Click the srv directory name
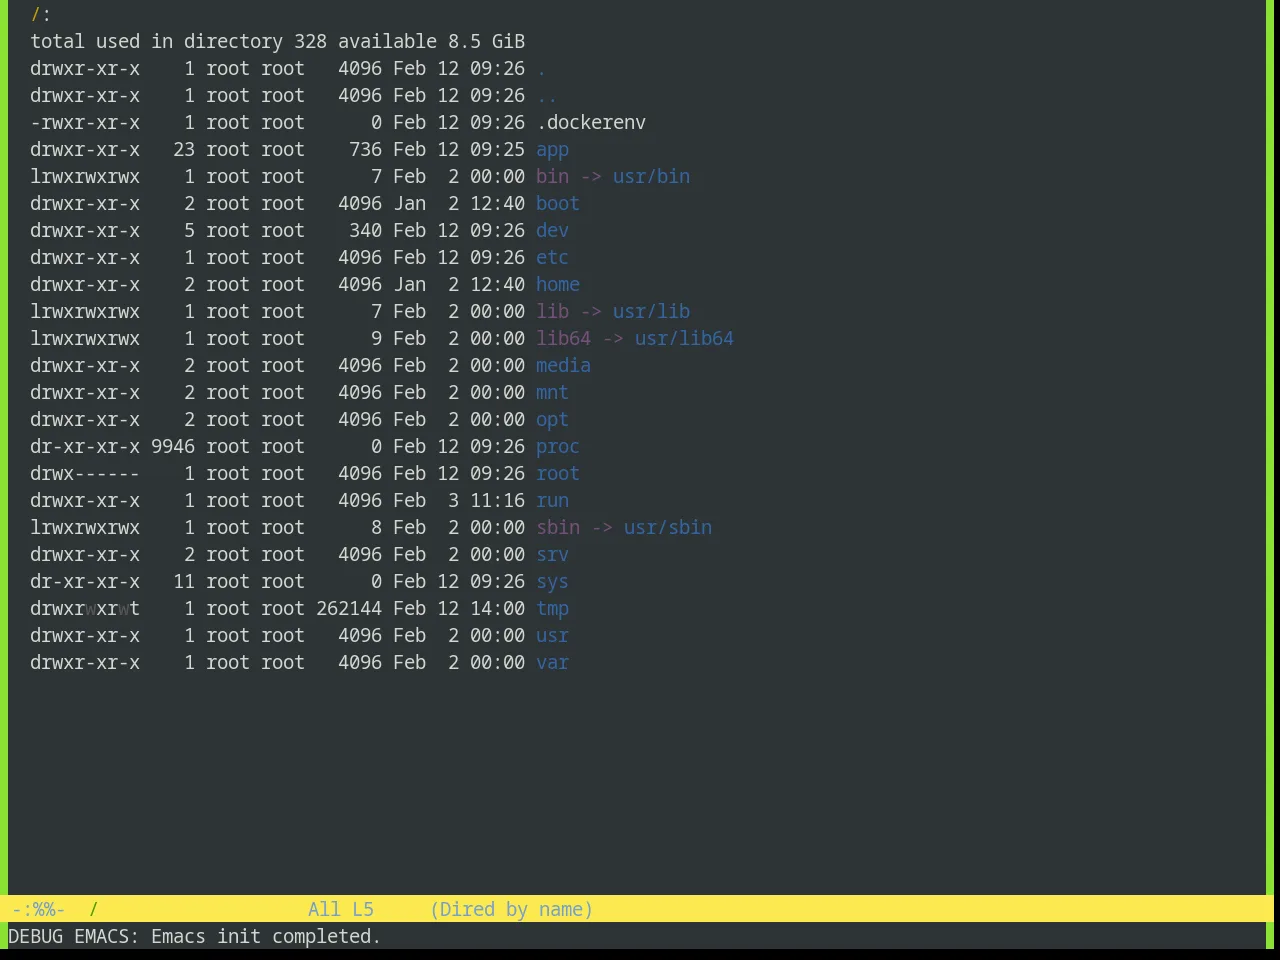 (x=552, y=555)
